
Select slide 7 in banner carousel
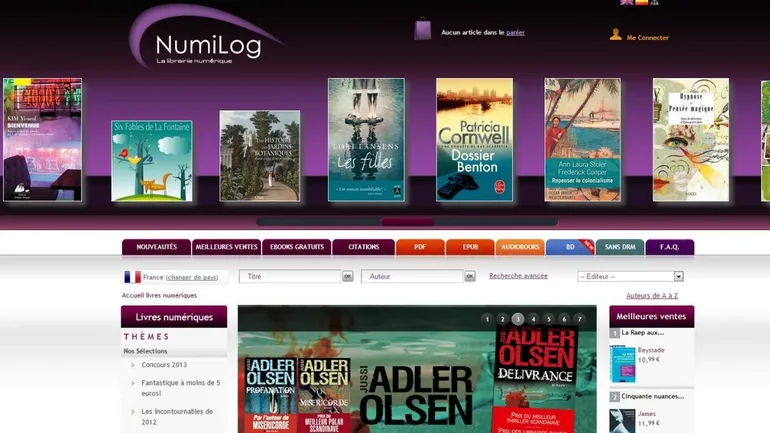[579, 319]
